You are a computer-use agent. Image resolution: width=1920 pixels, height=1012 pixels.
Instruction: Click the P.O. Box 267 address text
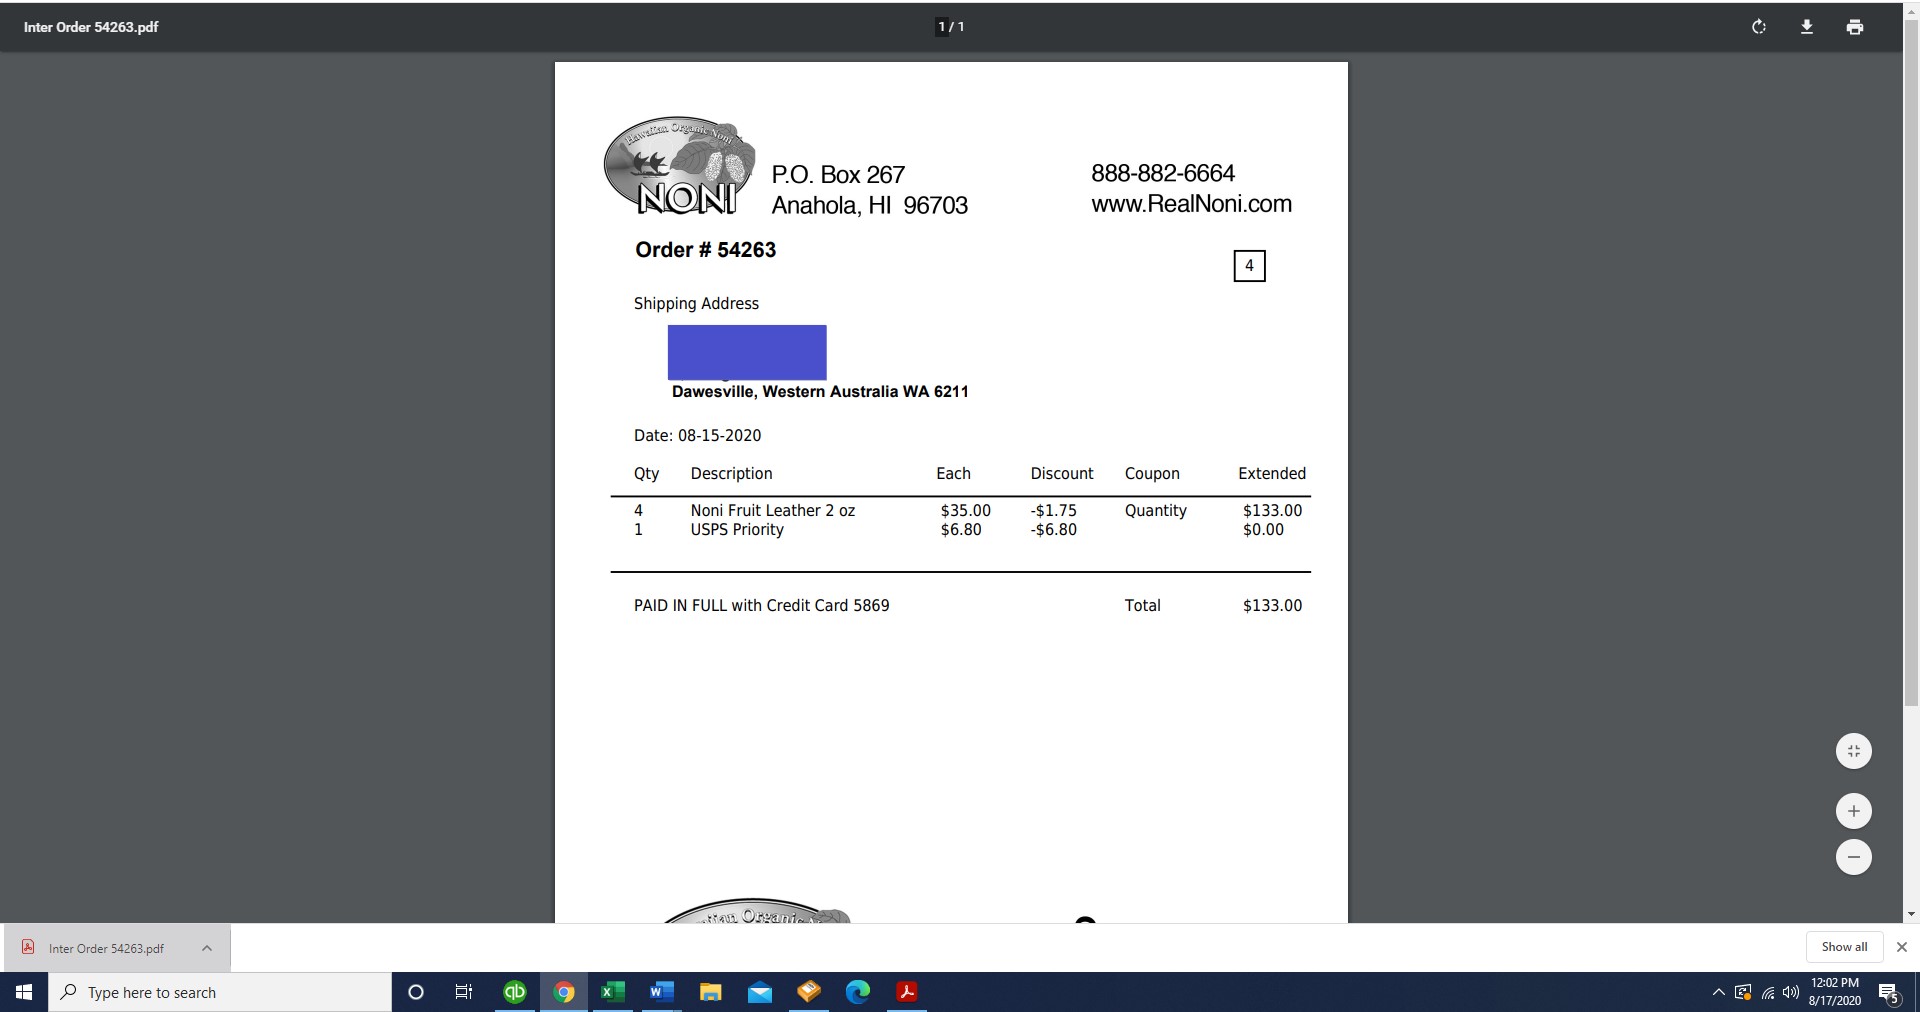point(838,175)
